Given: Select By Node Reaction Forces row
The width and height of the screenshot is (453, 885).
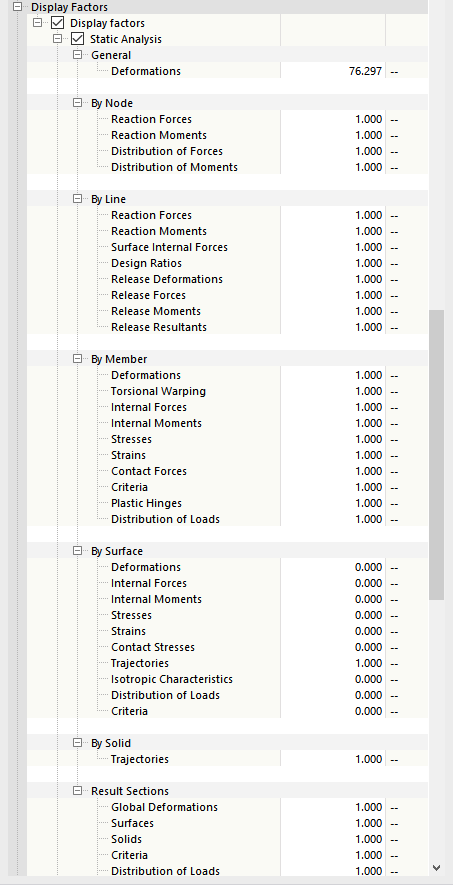Looking at the screenshot, I should tap(228, 119).
